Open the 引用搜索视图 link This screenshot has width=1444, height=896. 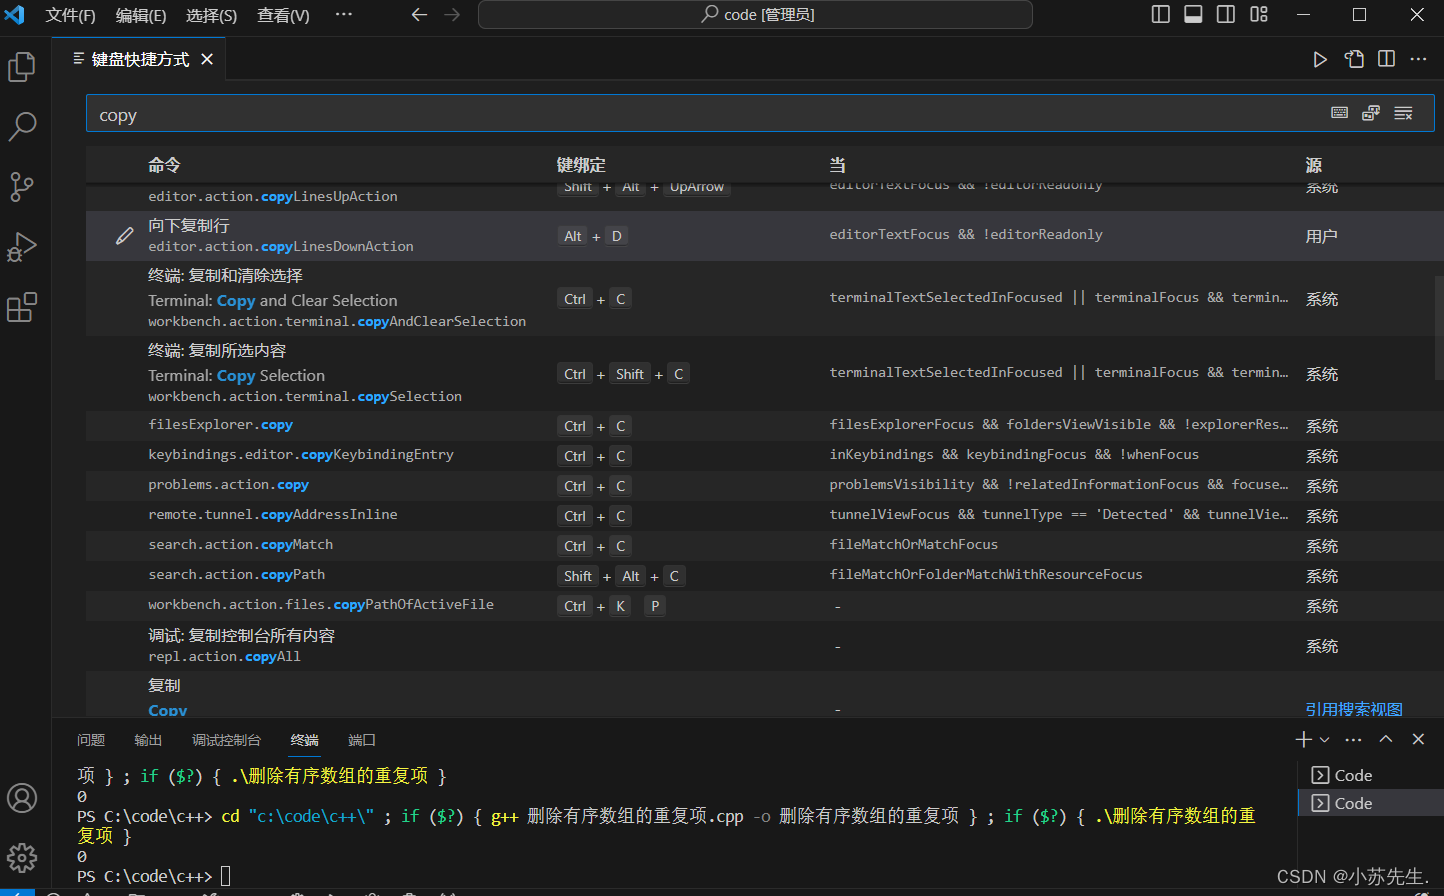[1353, 708]
